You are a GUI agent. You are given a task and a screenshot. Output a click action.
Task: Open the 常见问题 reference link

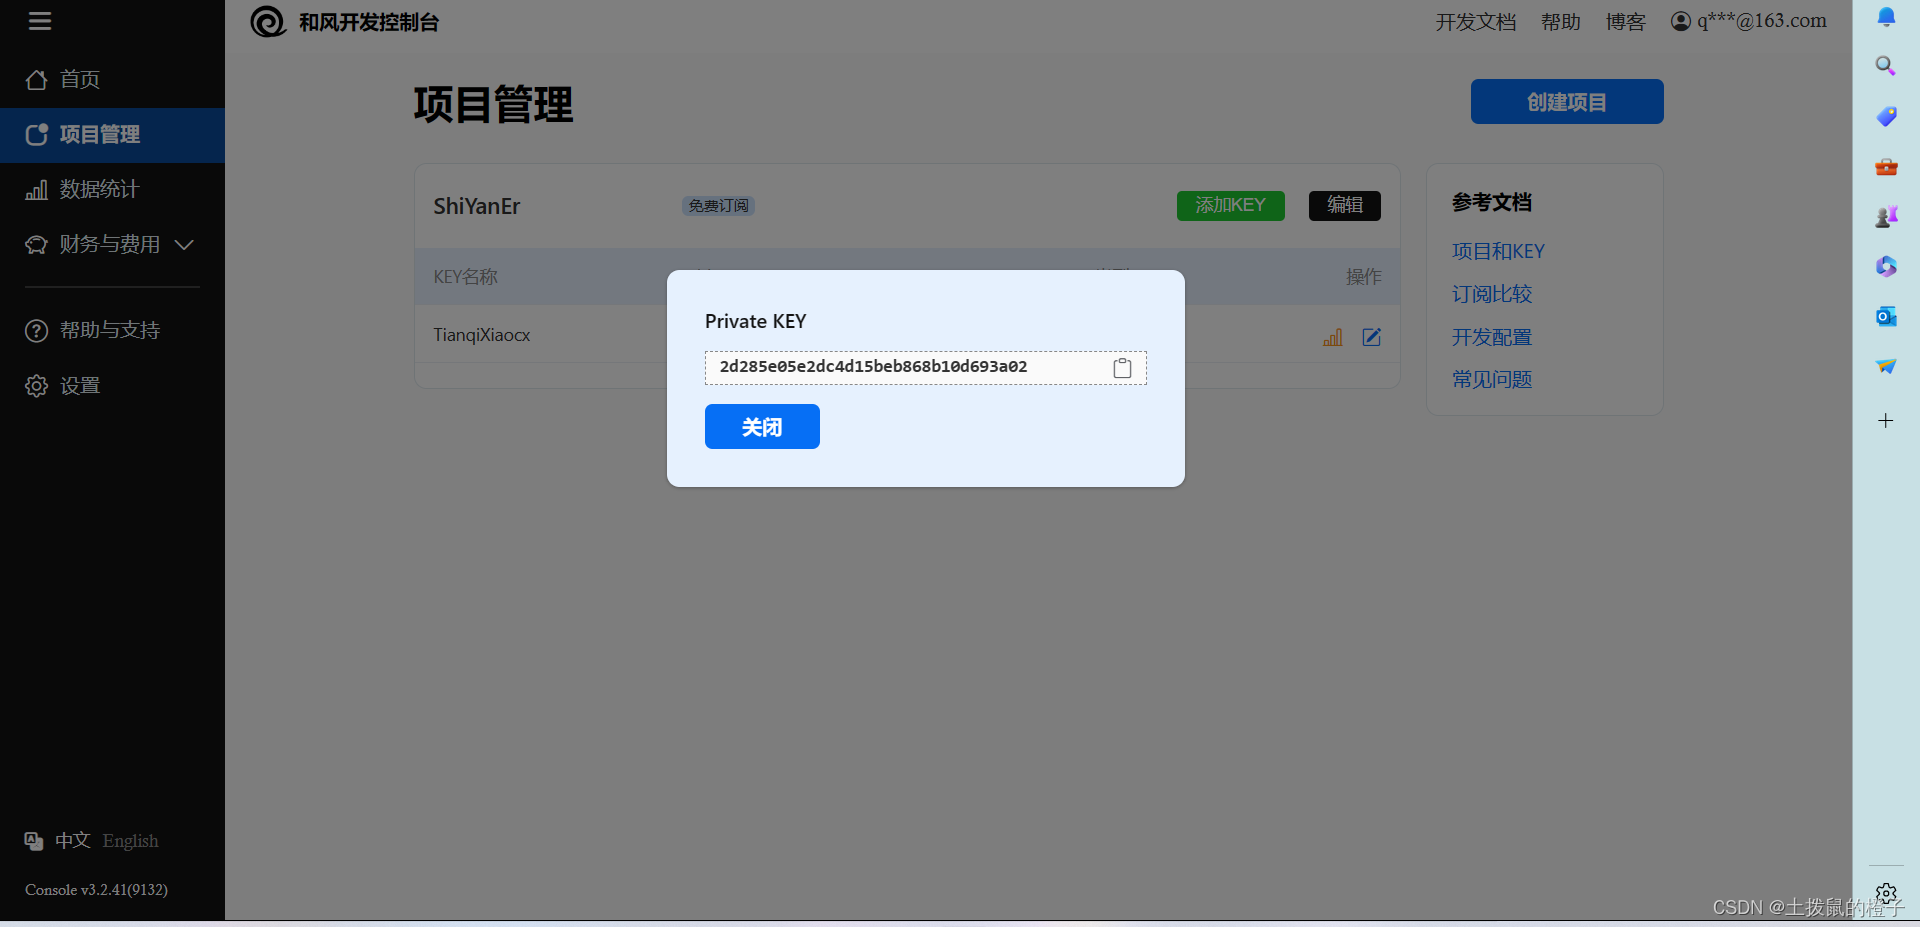pyautogui.click(x=1492, y=379)
